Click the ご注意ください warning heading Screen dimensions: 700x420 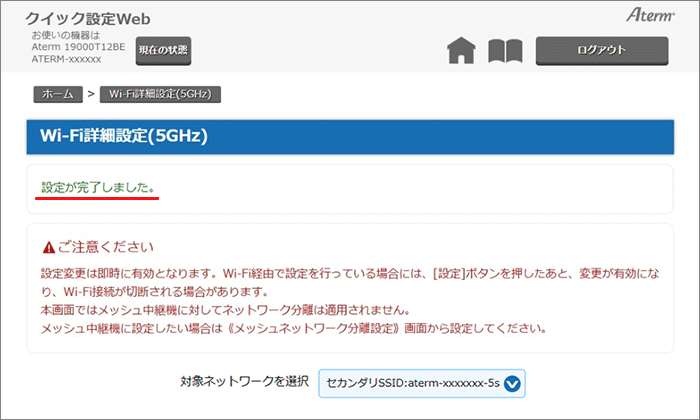tap(104, 247)
